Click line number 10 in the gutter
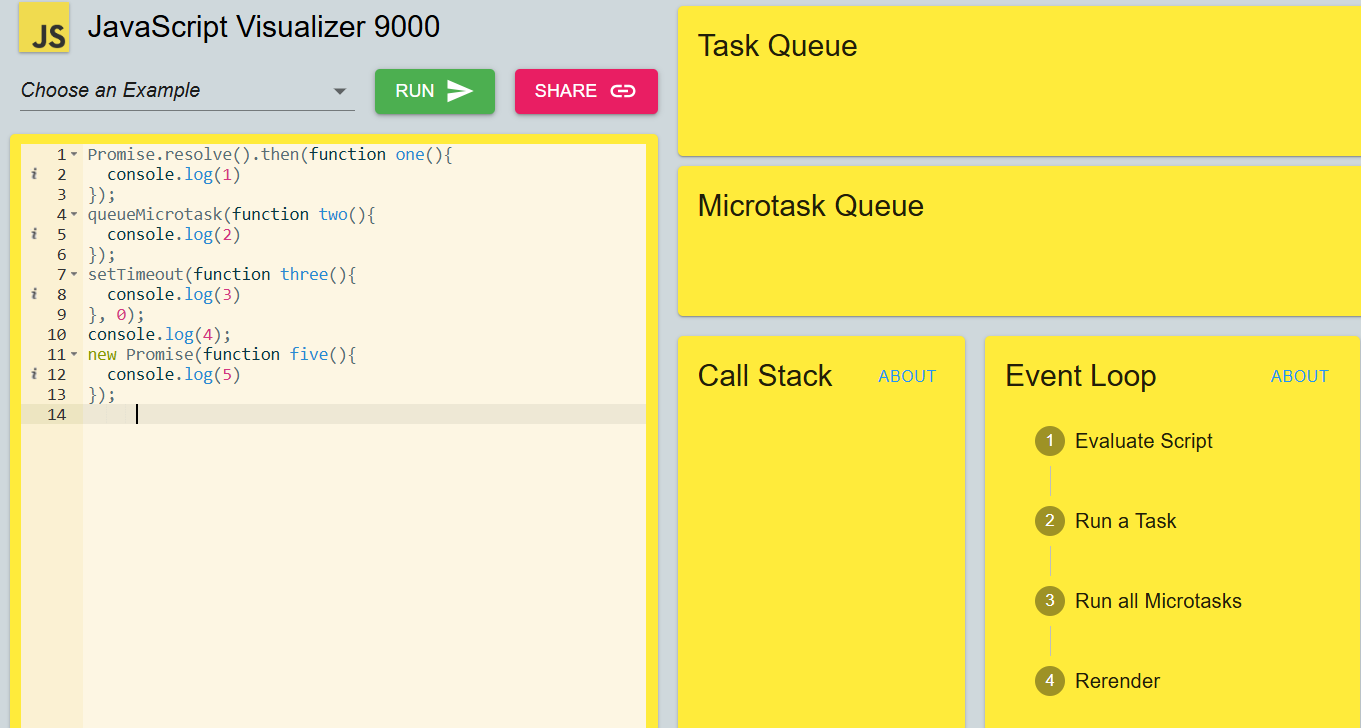 pos(57,334)
